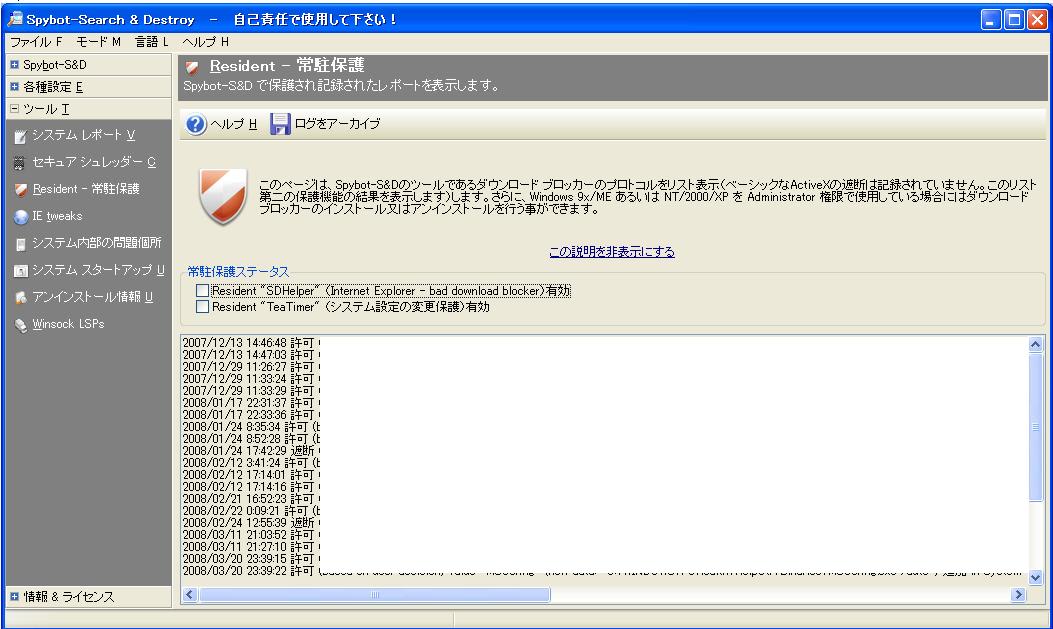Viewport: 1053px width, 629px height.
Task: Open the IE tweaks globe icon
Action: (x=21, y=217)
